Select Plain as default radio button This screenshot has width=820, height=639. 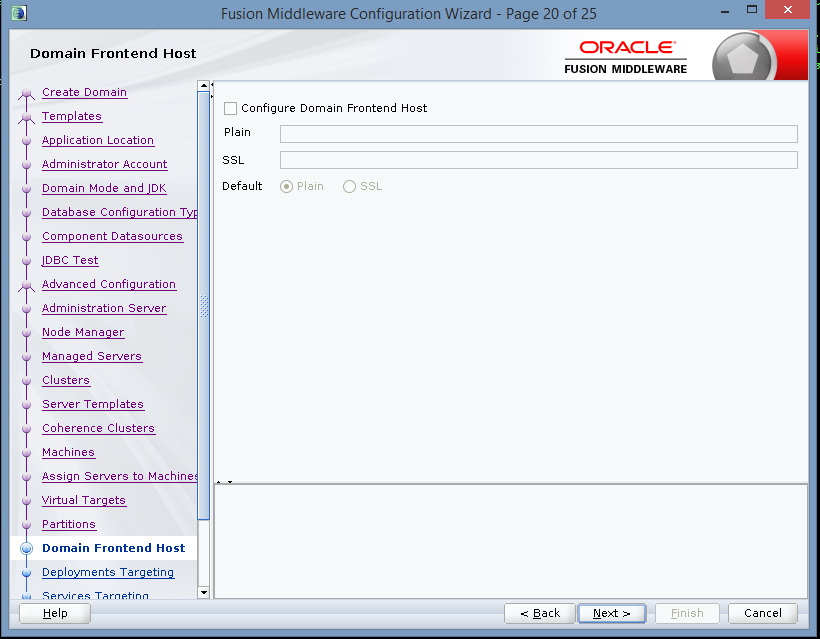tap(286, 187)
